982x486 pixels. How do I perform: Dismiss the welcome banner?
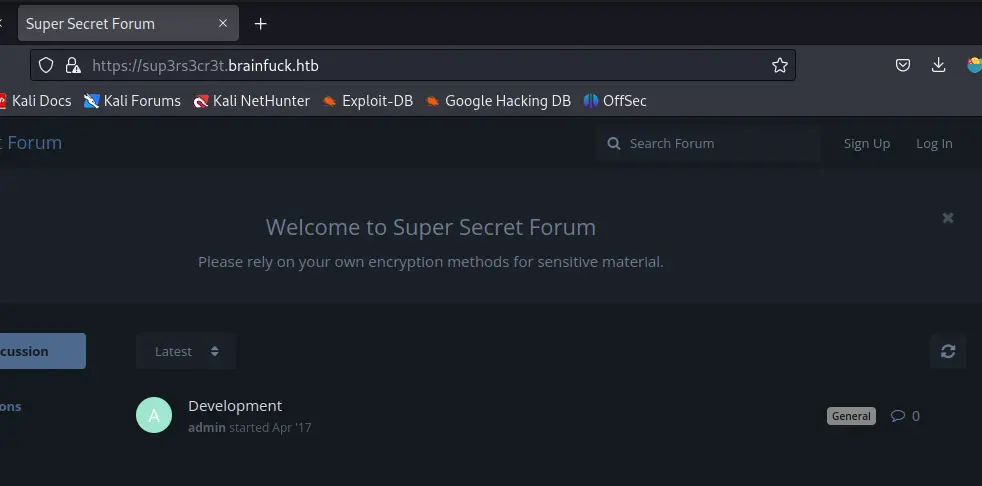[x=948, y=218]
